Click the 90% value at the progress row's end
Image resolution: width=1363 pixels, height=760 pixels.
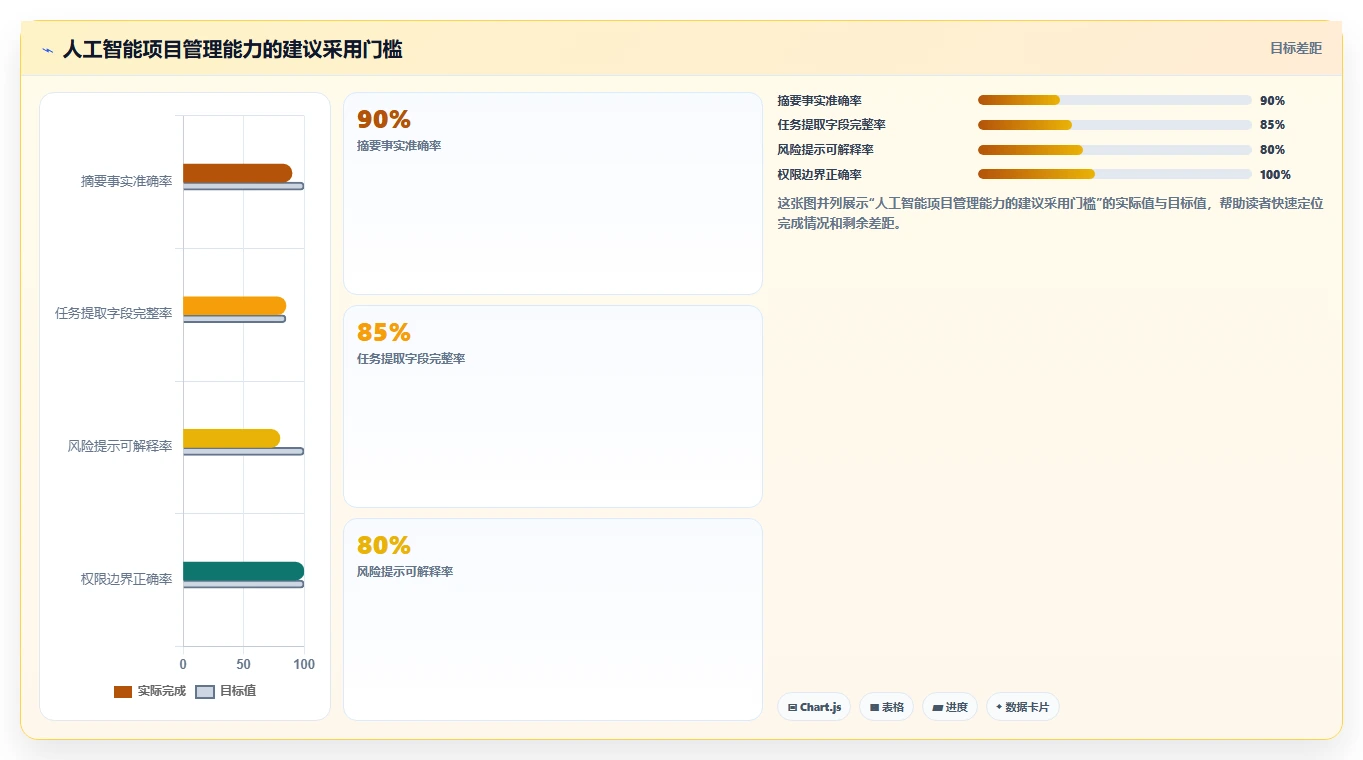1272,101
